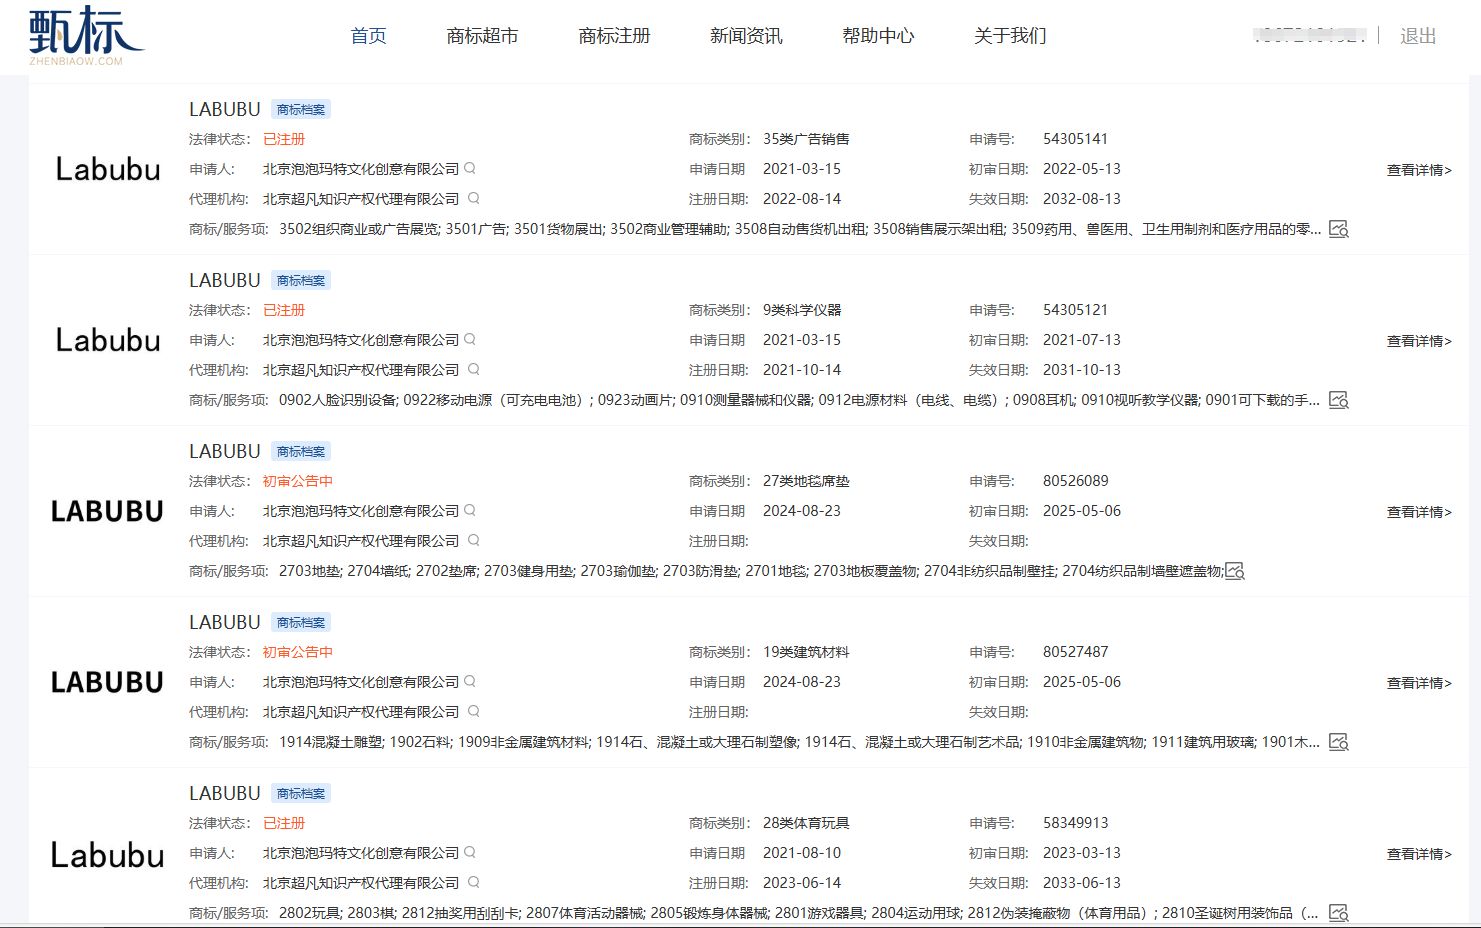Click services list starting 2703地垫
The width and height of the screenshot is (1481, 928).
[751, 571]
